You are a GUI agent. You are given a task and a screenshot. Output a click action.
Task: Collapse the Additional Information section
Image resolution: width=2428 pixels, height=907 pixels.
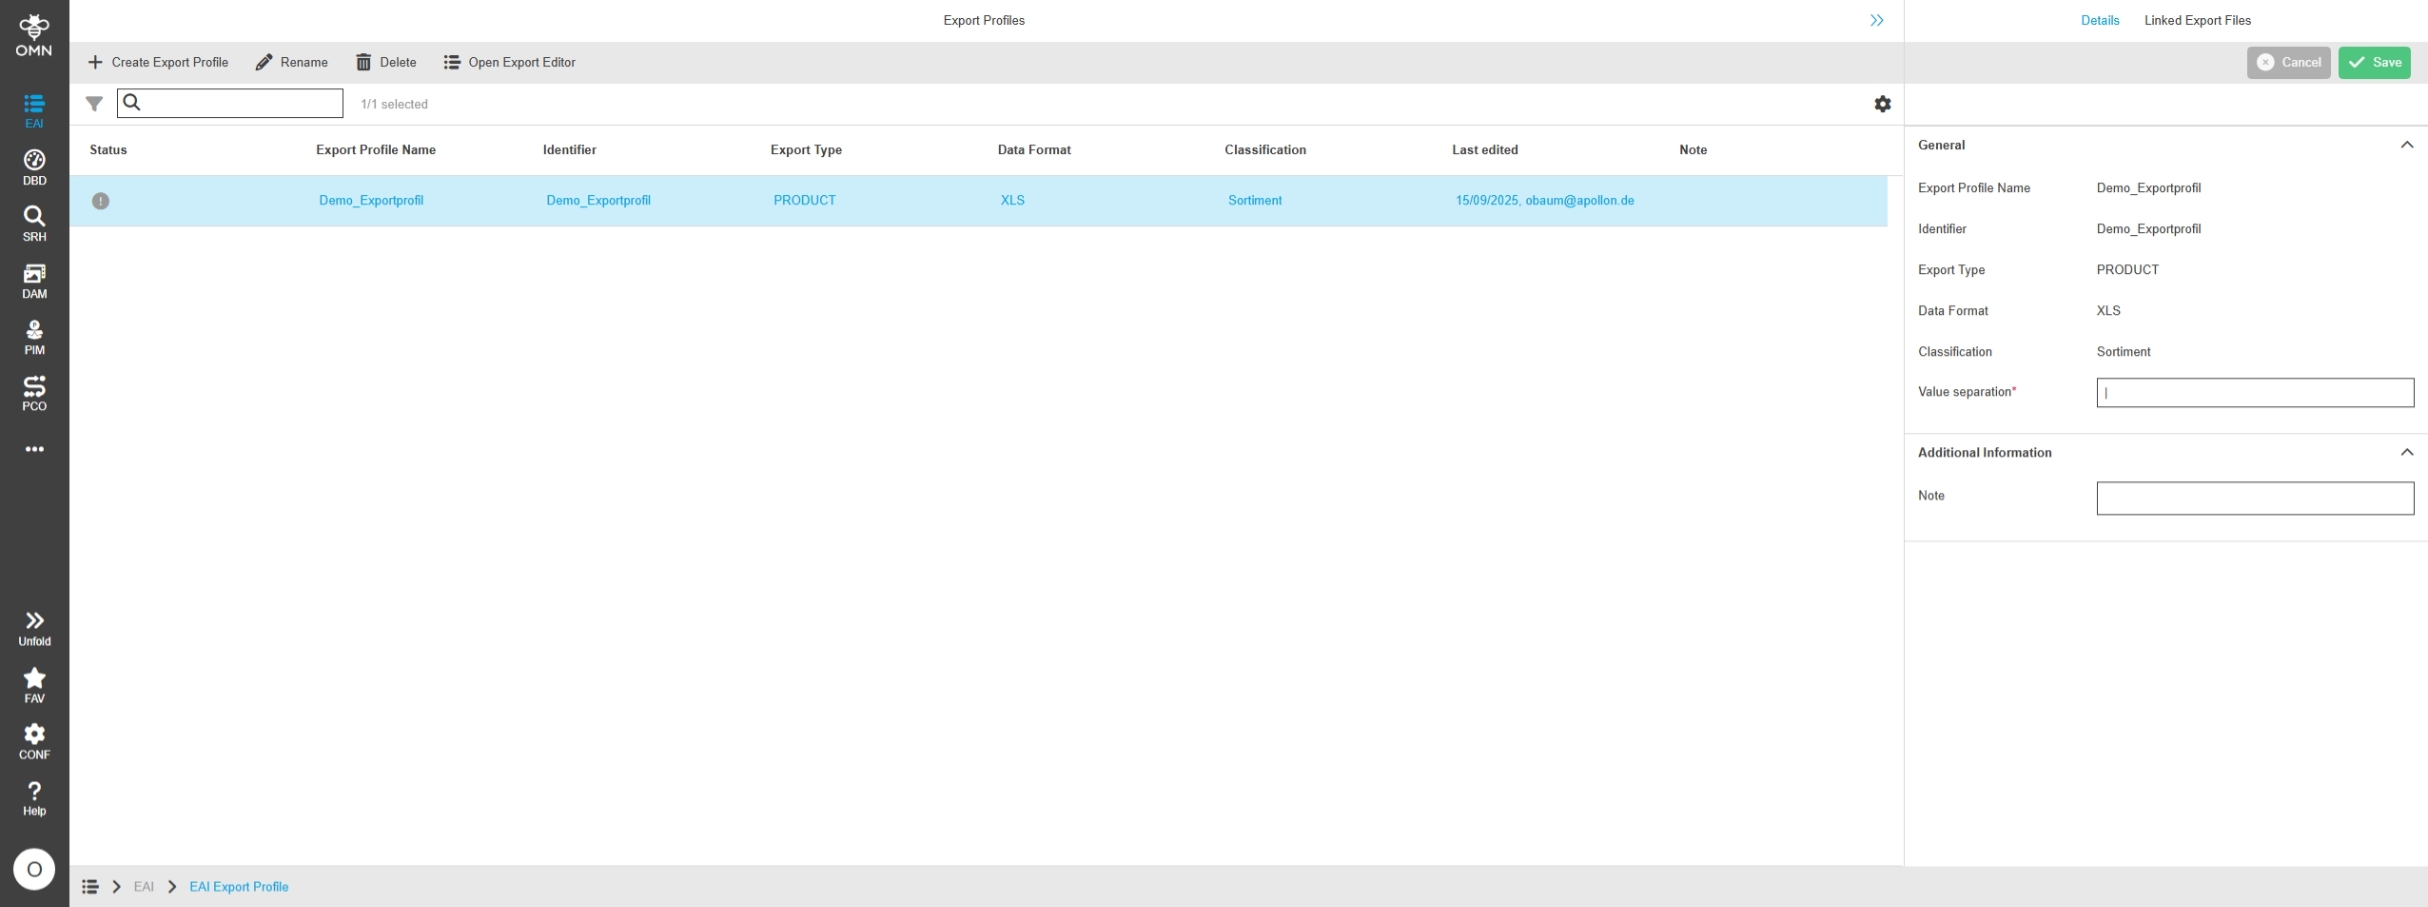[2406, 452]
